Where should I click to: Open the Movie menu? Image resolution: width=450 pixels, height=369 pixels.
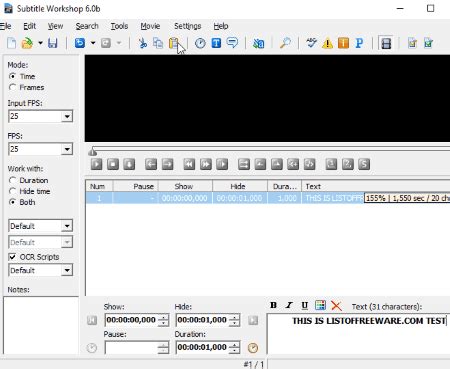point(150,26)
